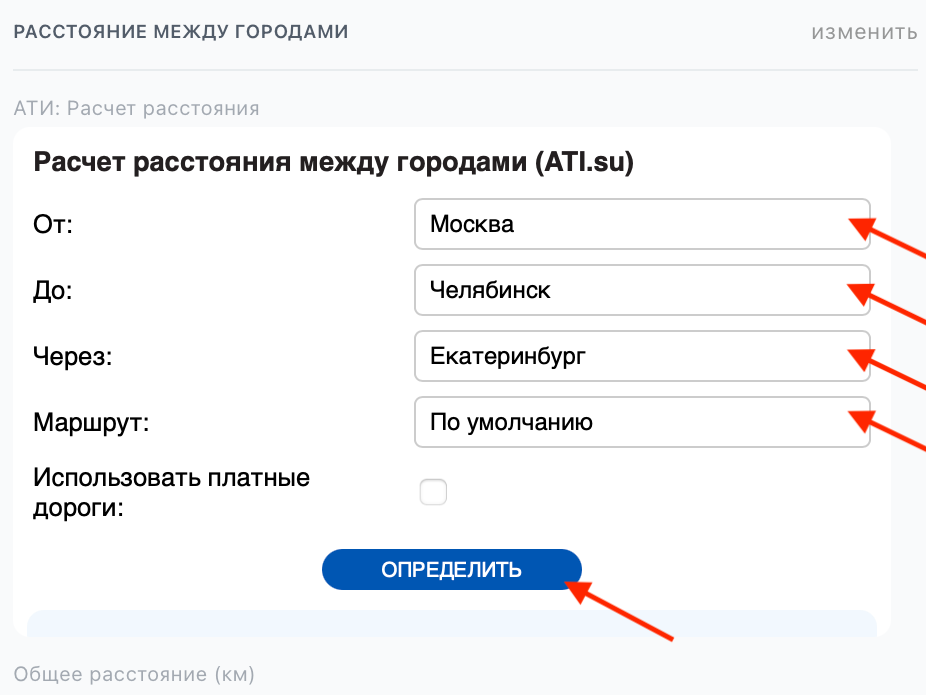Click the "Маршрут:" label

[x=90, y=422]
